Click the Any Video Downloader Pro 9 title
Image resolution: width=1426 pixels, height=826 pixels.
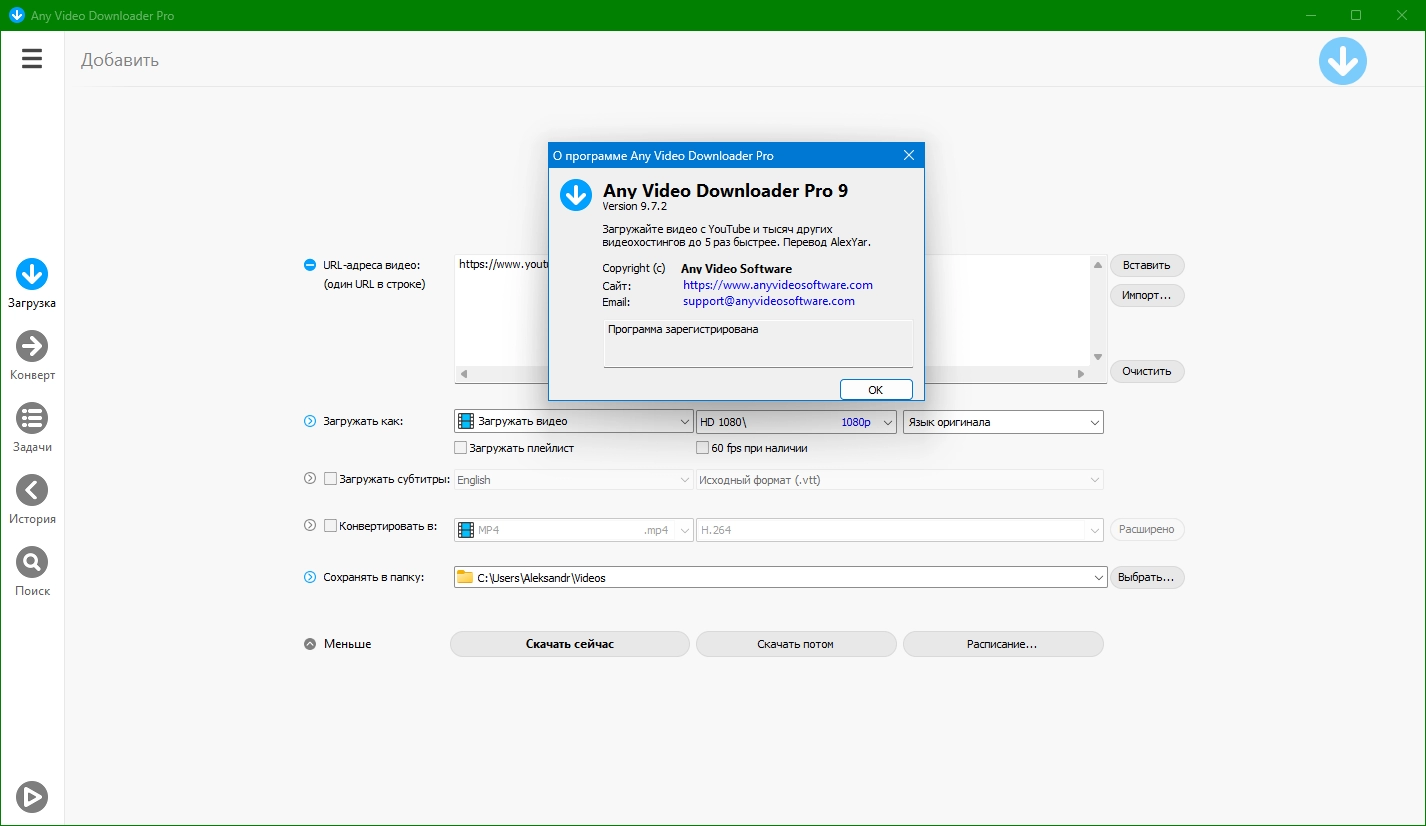pyautogui.click(x=725, y=190)
